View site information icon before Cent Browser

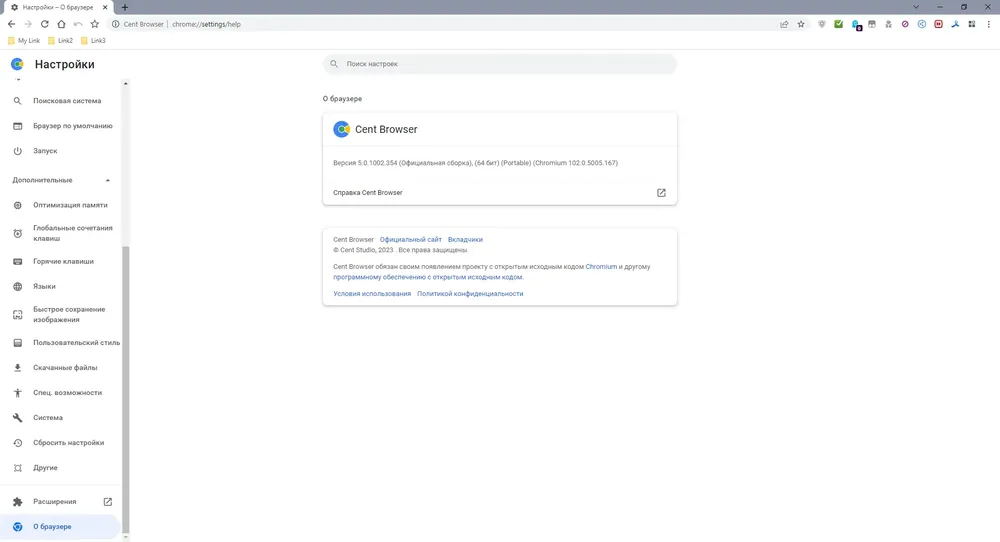[115, 24]
